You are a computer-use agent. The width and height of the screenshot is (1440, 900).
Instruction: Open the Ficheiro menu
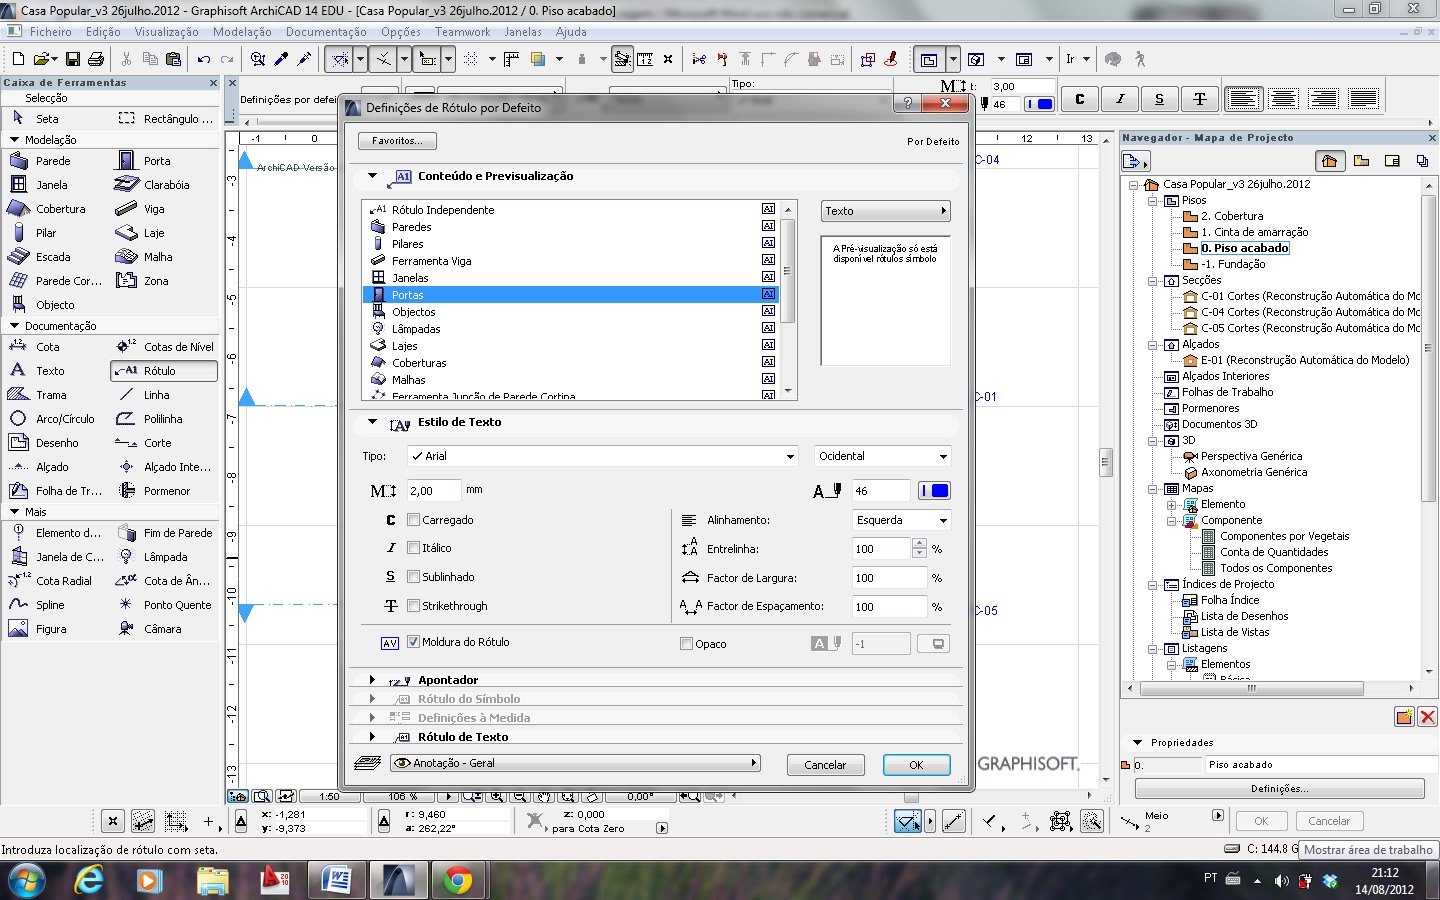click(x=50, y=32)
